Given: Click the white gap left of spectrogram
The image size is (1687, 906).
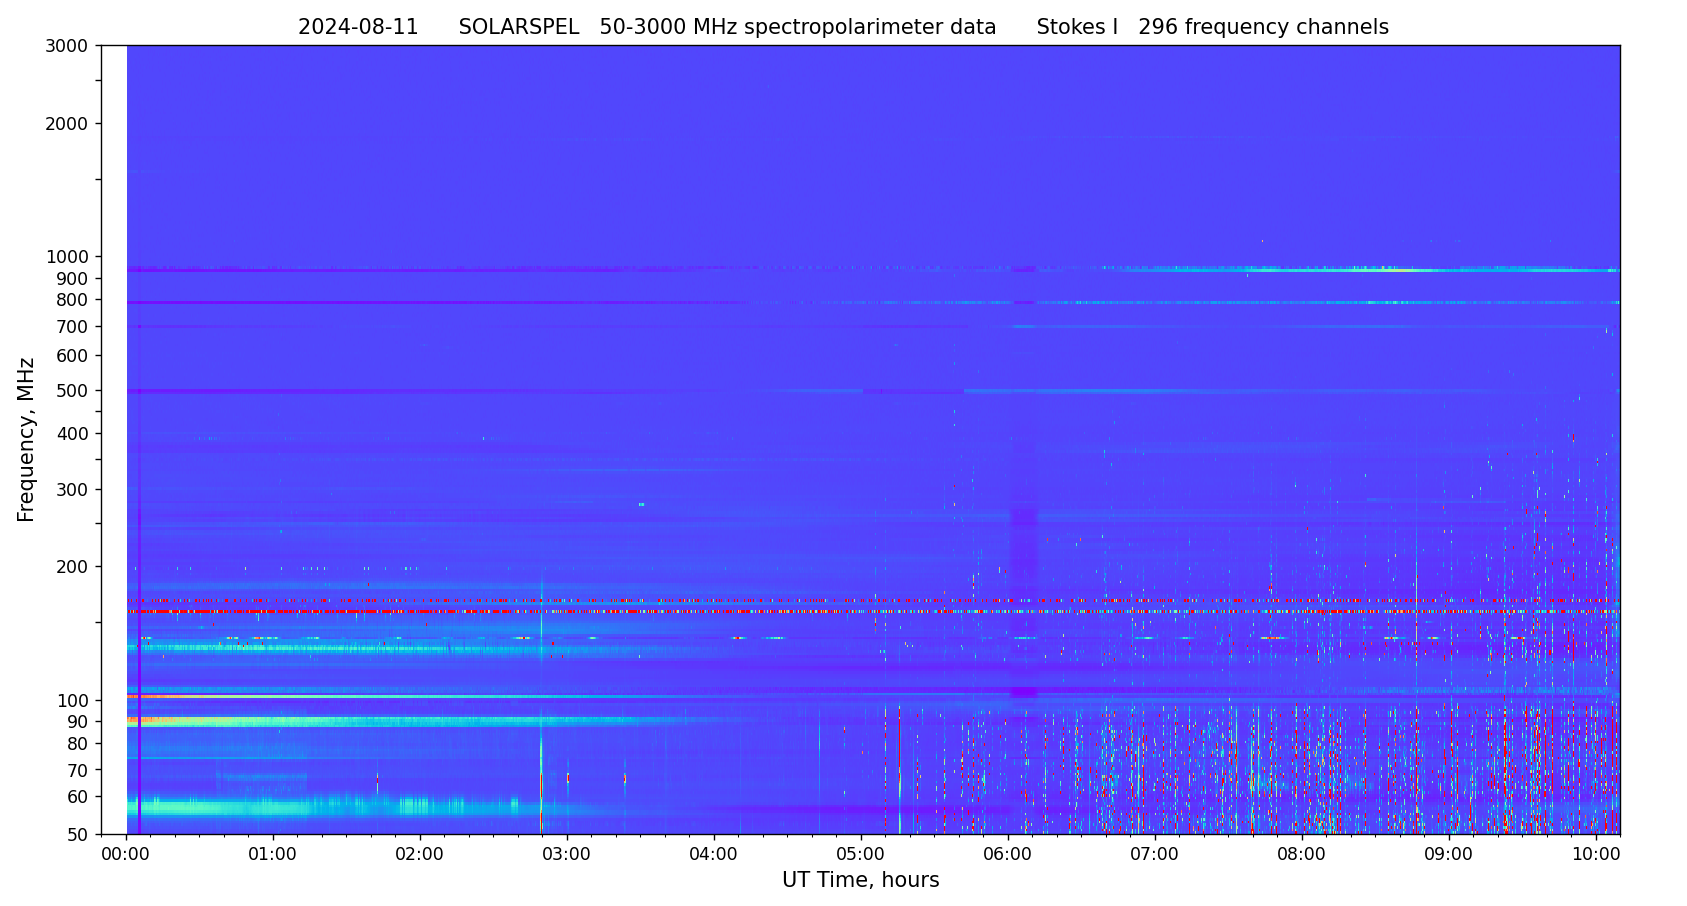Looking at the screenshot, I should (x=114, y=440).
